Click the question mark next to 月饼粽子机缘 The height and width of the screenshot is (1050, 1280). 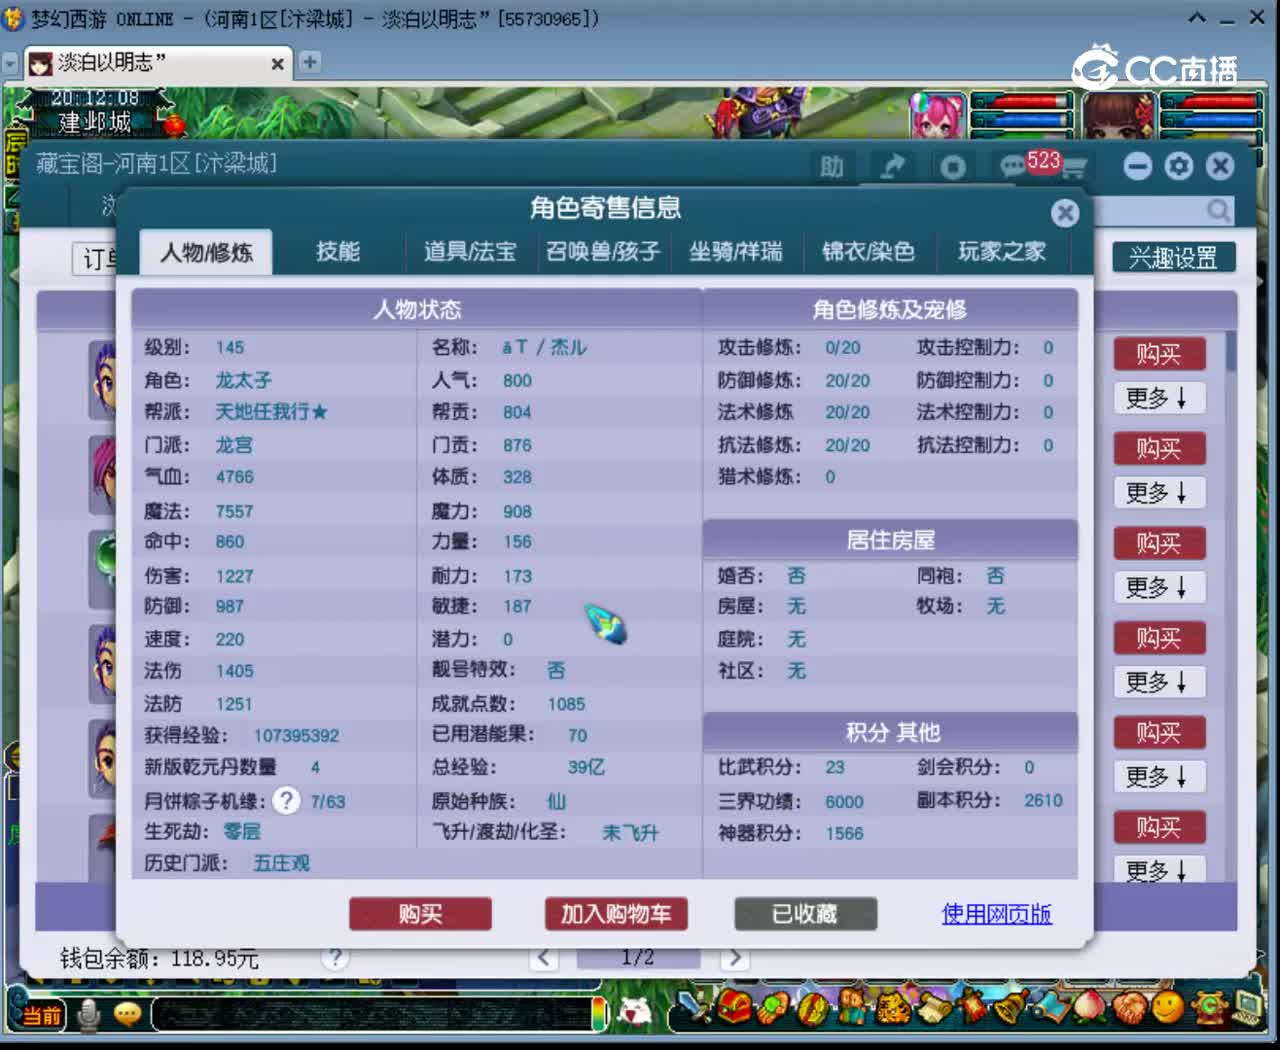[x=286, y=800]
